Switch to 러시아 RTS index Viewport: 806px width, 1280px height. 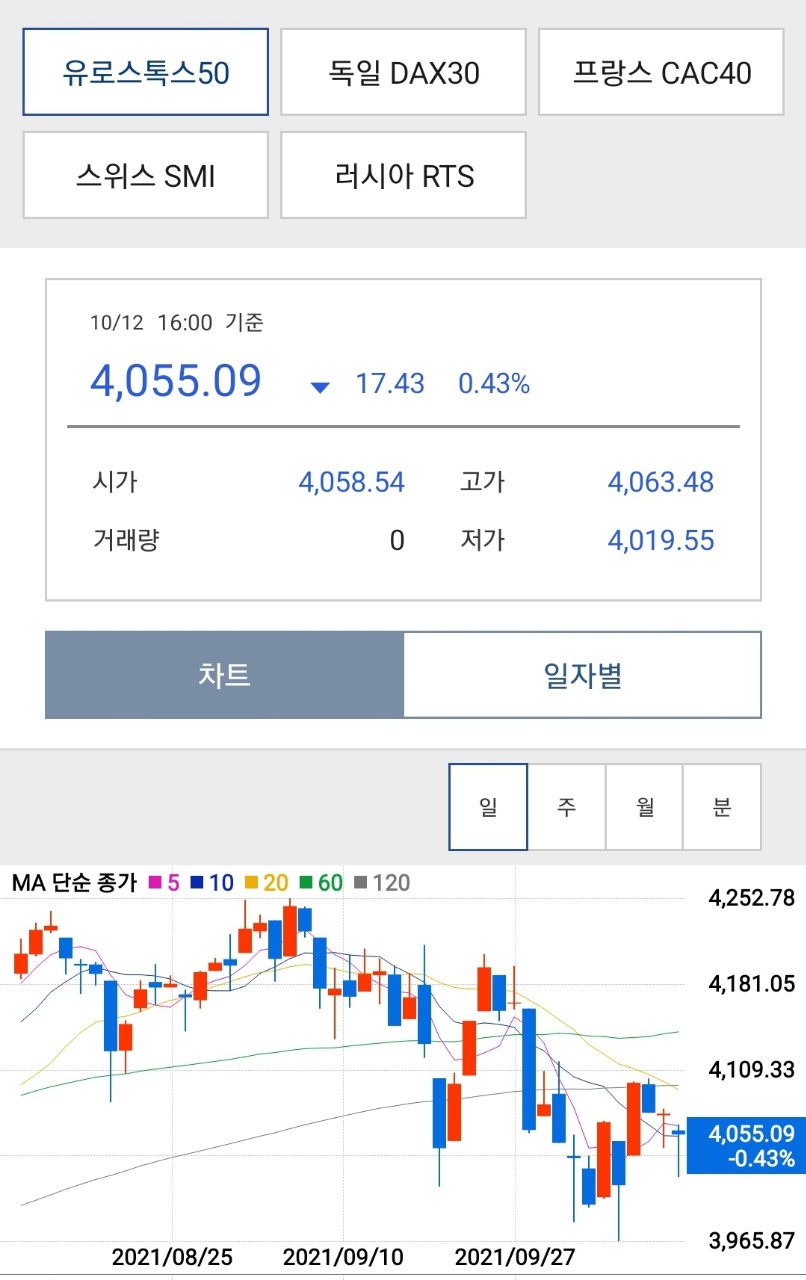(403, 175)
